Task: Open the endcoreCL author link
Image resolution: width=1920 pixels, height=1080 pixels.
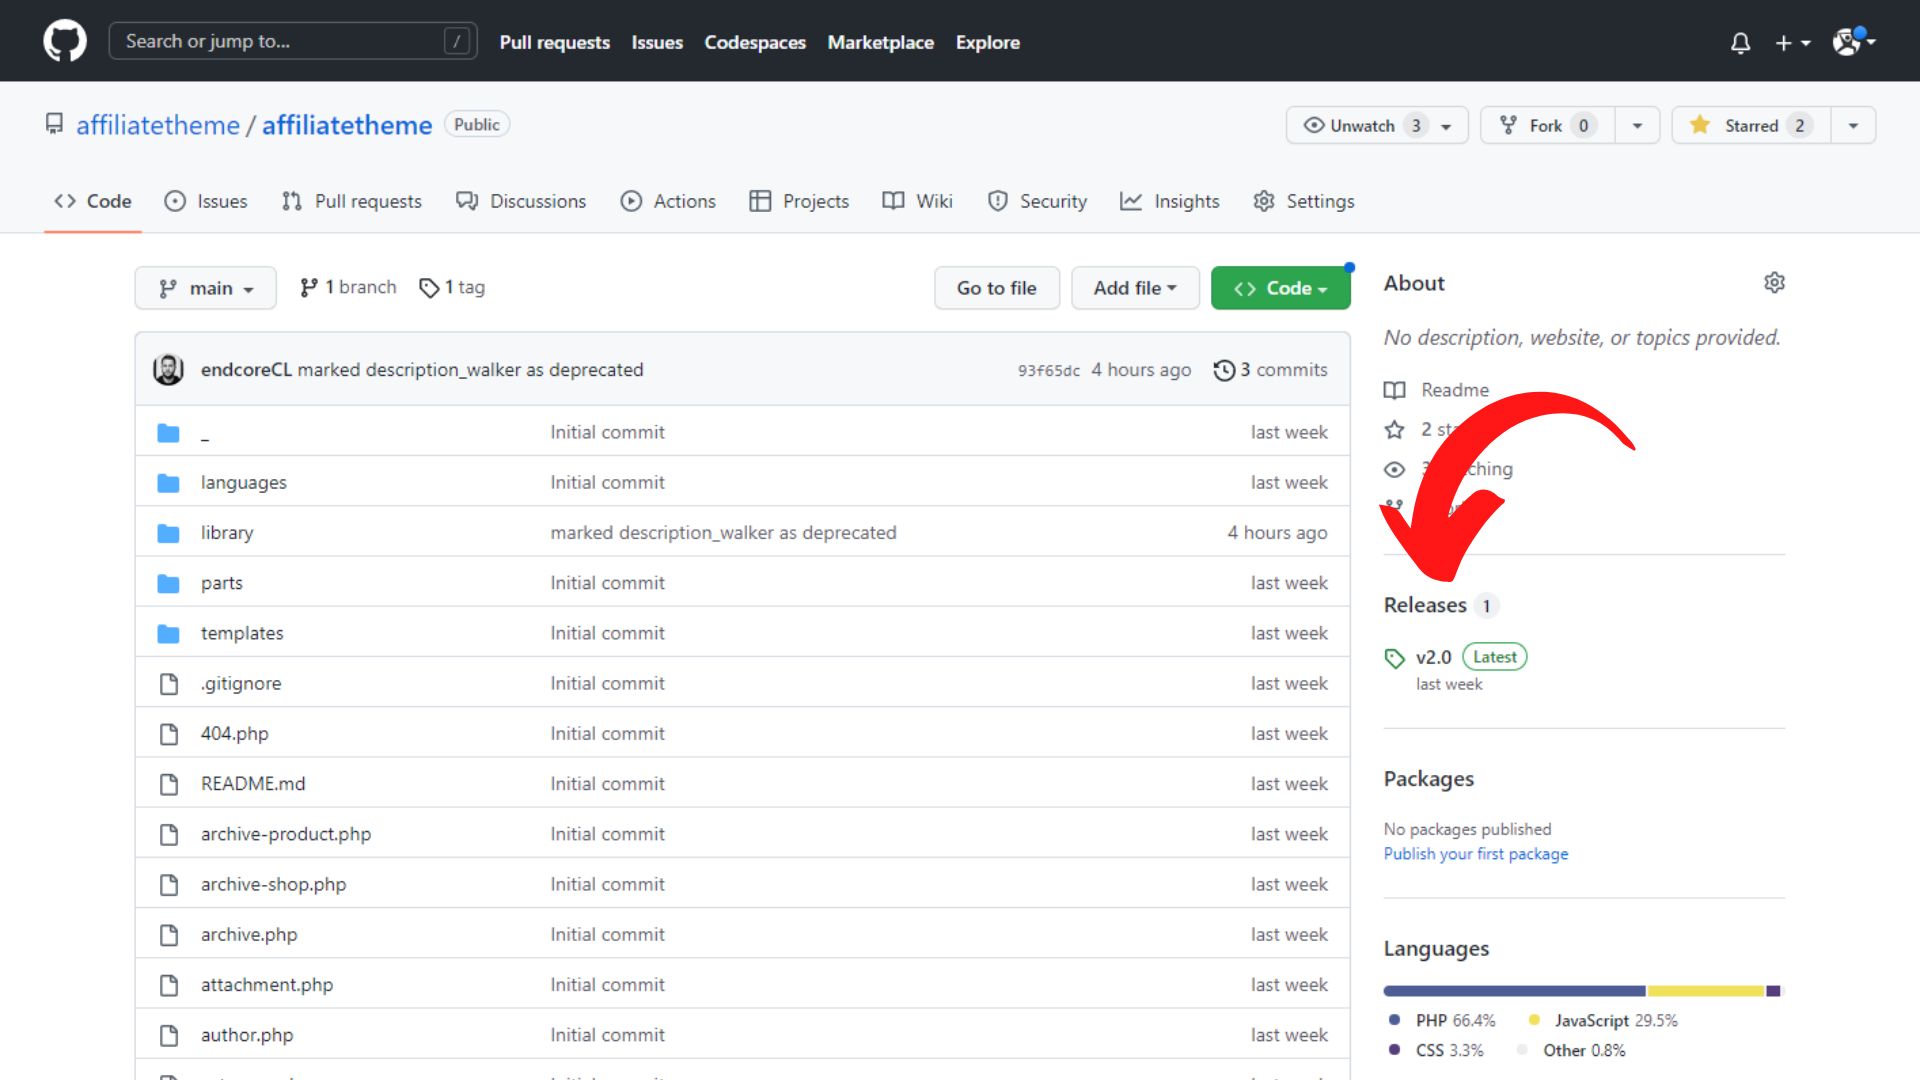Action: 246,369
